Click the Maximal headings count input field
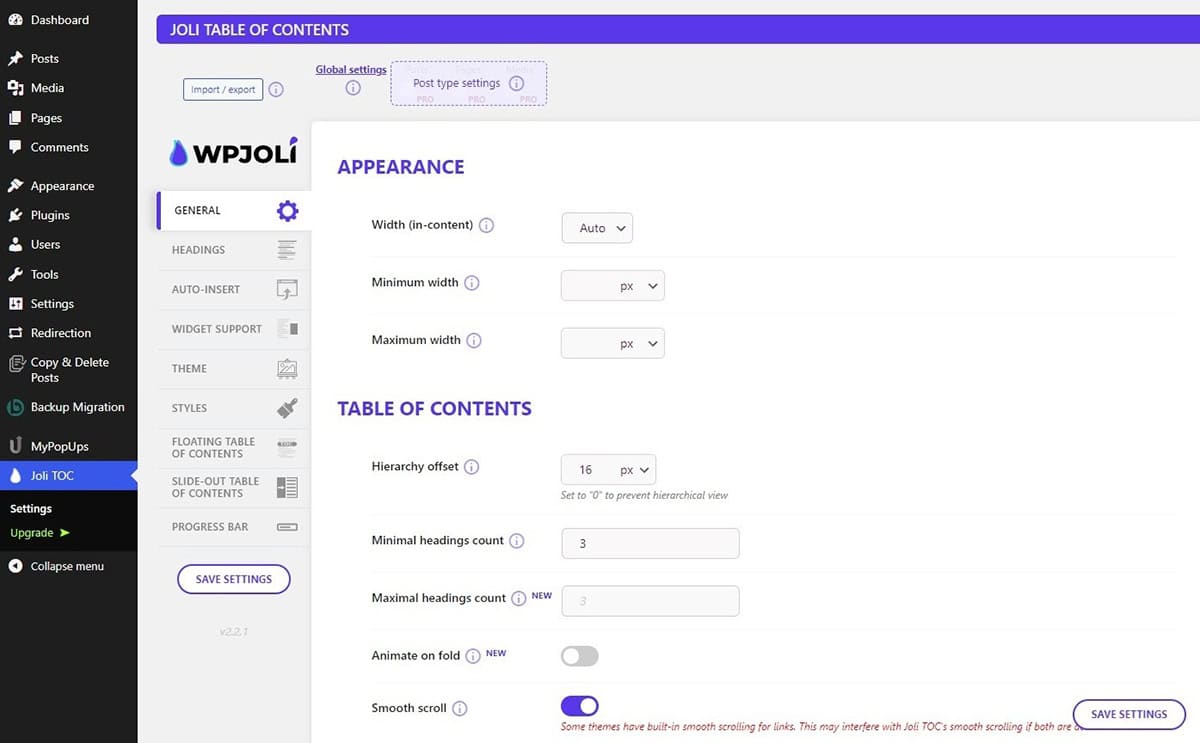 [x=651, y=601]
